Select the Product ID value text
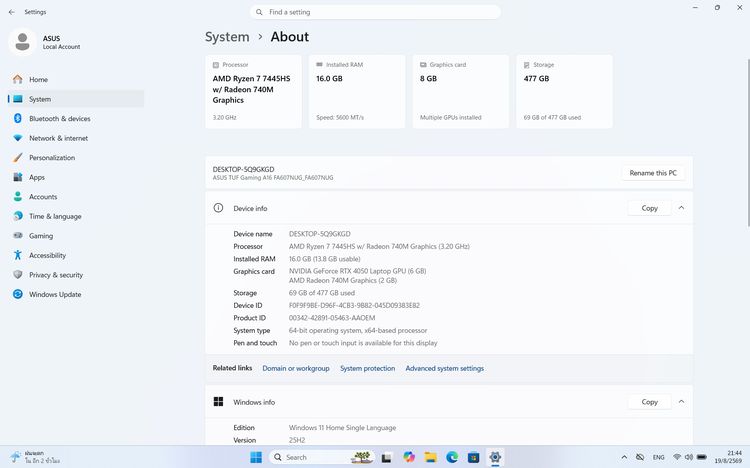 tap(332, 318)
